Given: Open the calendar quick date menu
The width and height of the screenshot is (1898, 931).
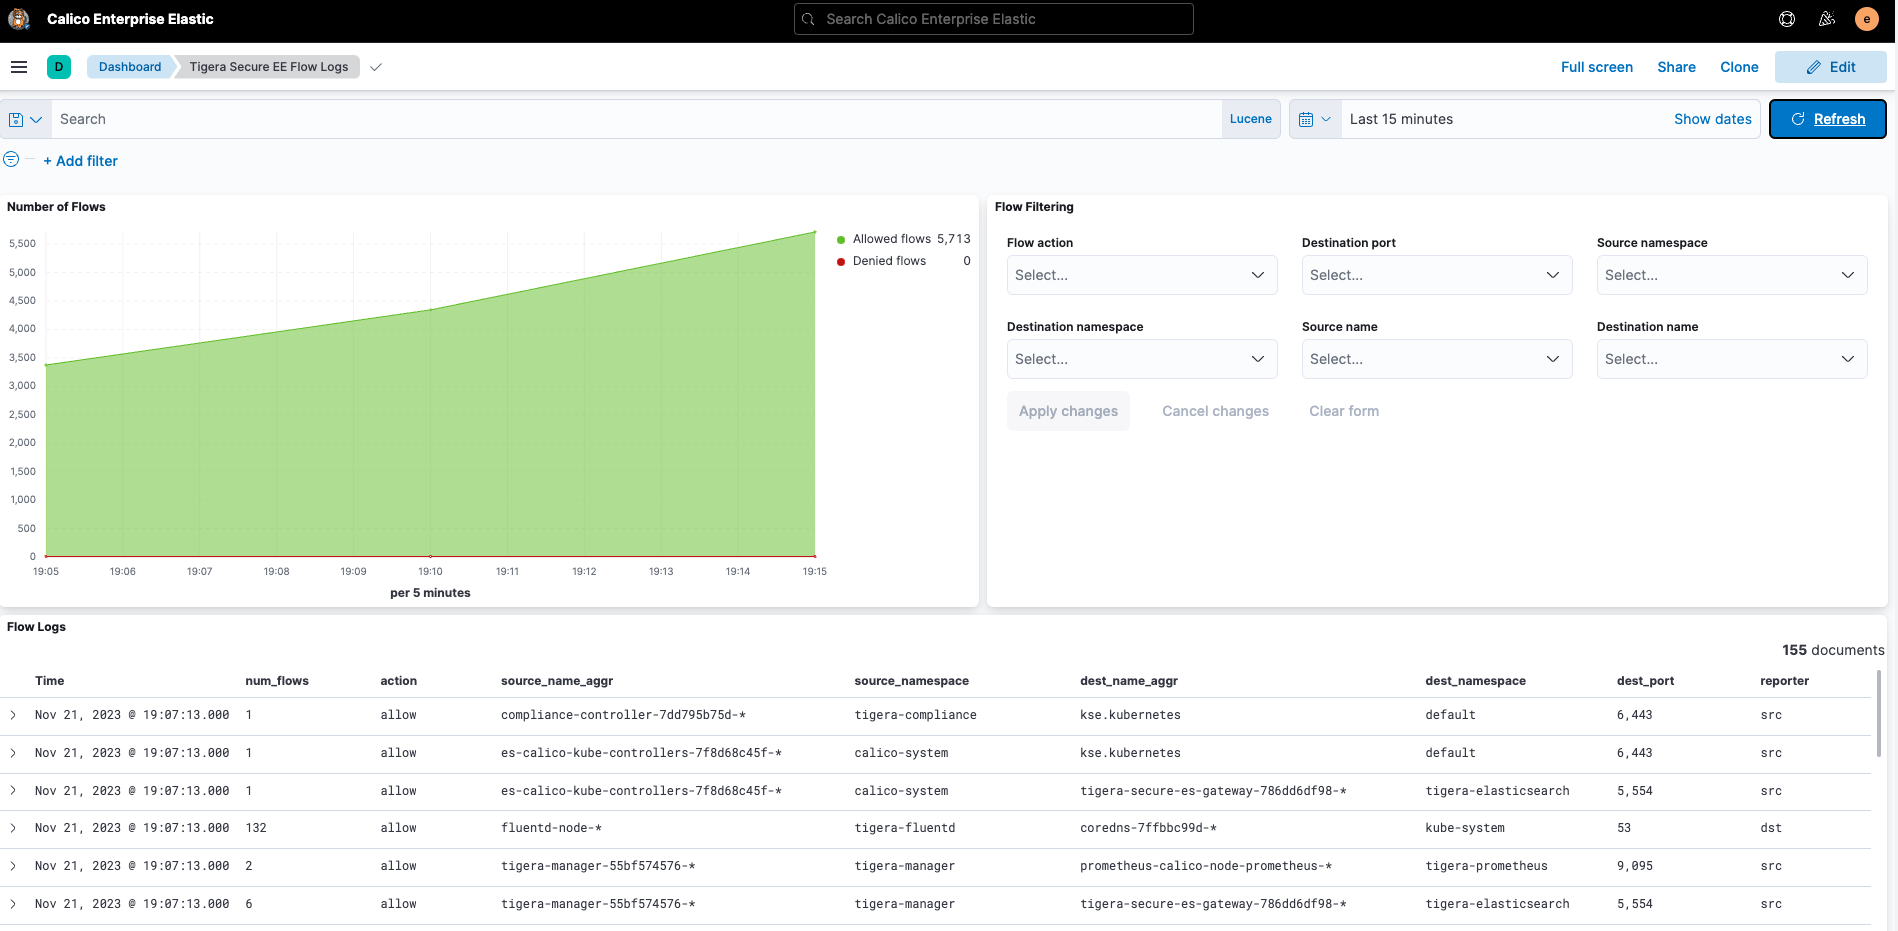Looking at the screenshot, I should tap(1315, 119).
